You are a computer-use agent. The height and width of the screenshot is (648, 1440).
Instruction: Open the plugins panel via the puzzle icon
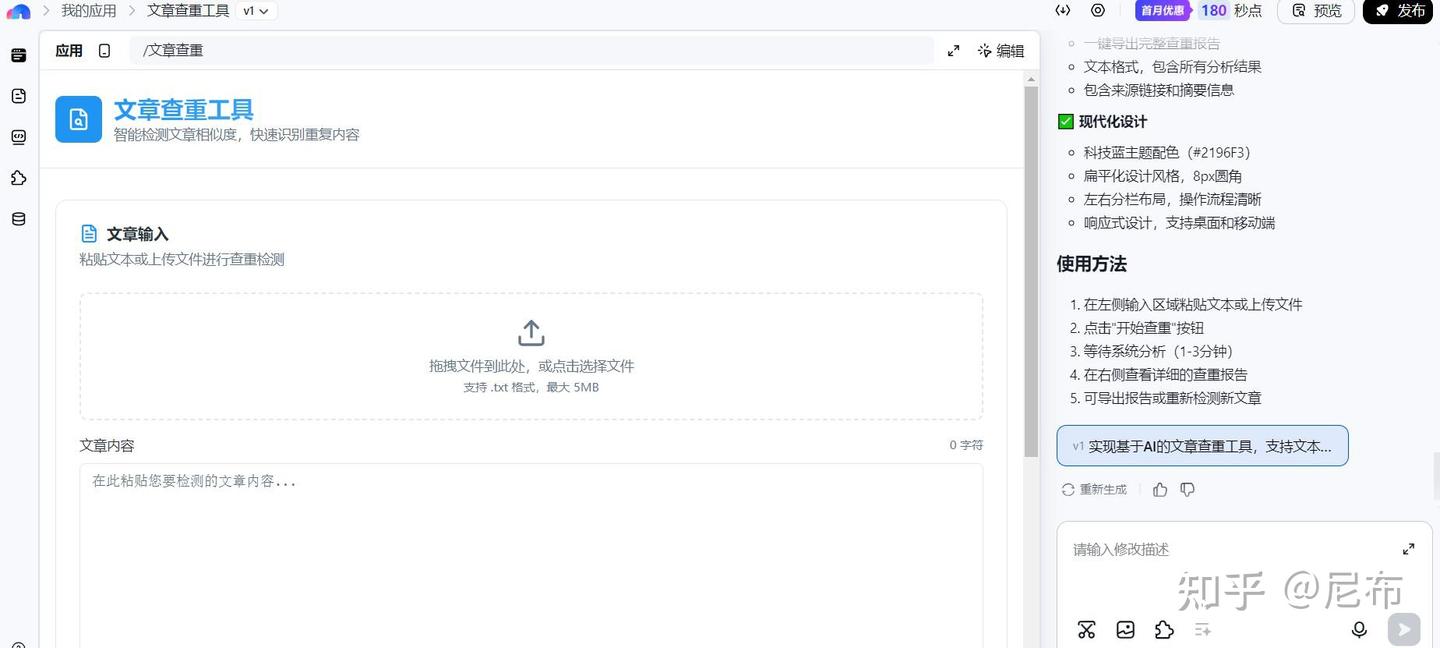pos(18,178)
